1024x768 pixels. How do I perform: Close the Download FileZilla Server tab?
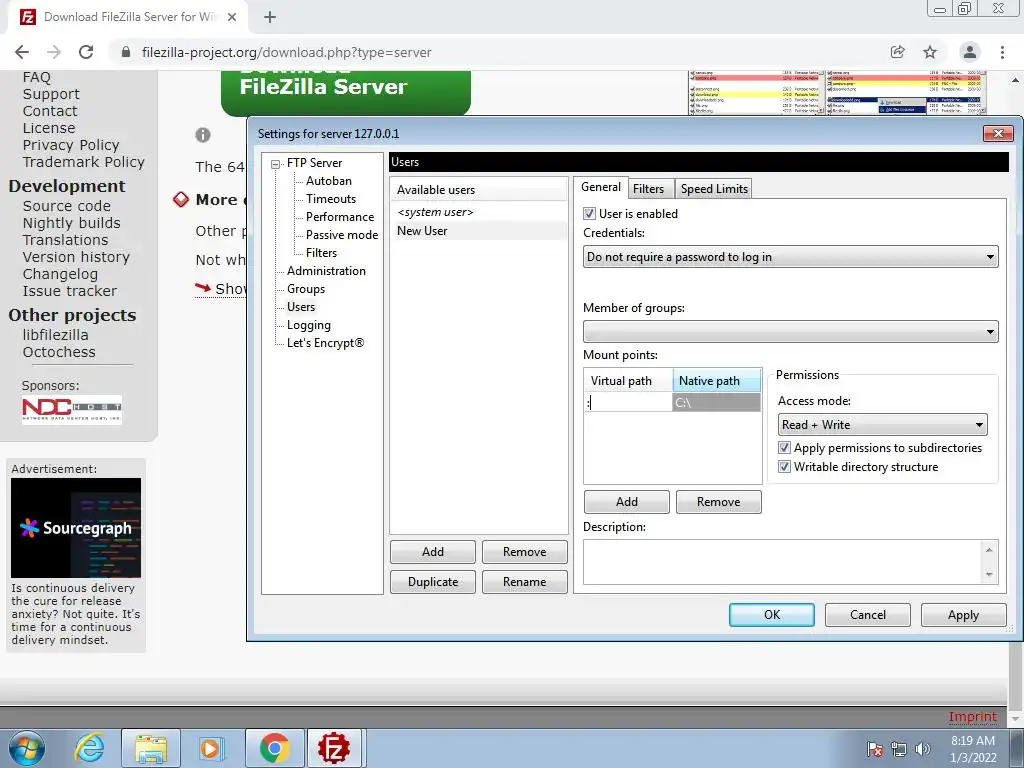pos(232,17)
